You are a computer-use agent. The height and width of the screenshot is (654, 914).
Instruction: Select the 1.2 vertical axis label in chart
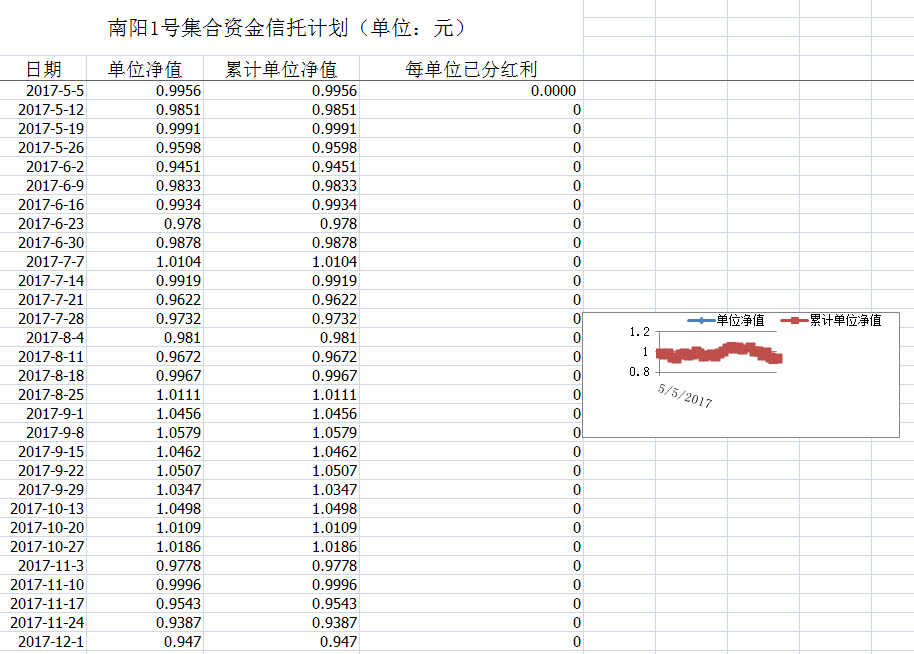[640, 333]
